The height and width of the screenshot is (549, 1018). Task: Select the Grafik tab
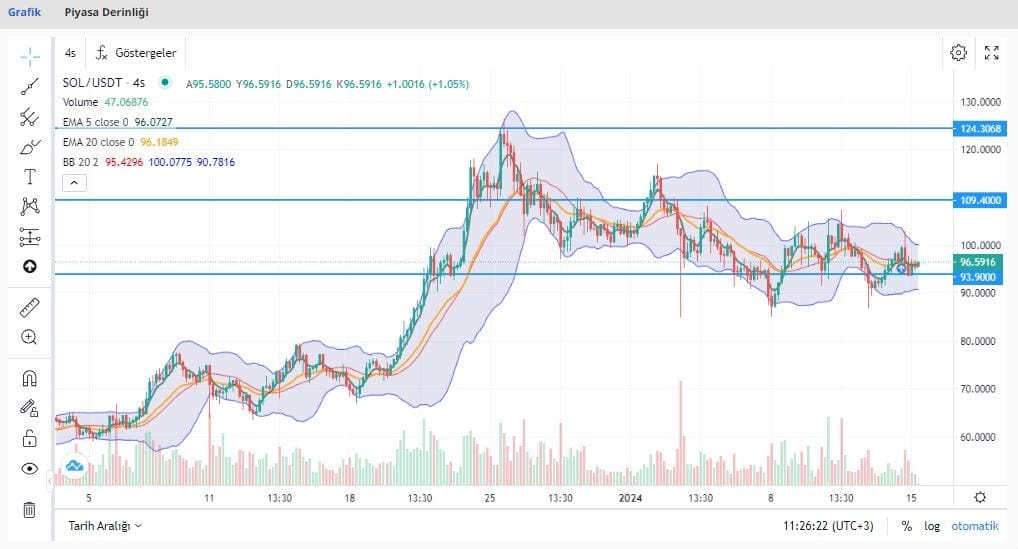24,12
